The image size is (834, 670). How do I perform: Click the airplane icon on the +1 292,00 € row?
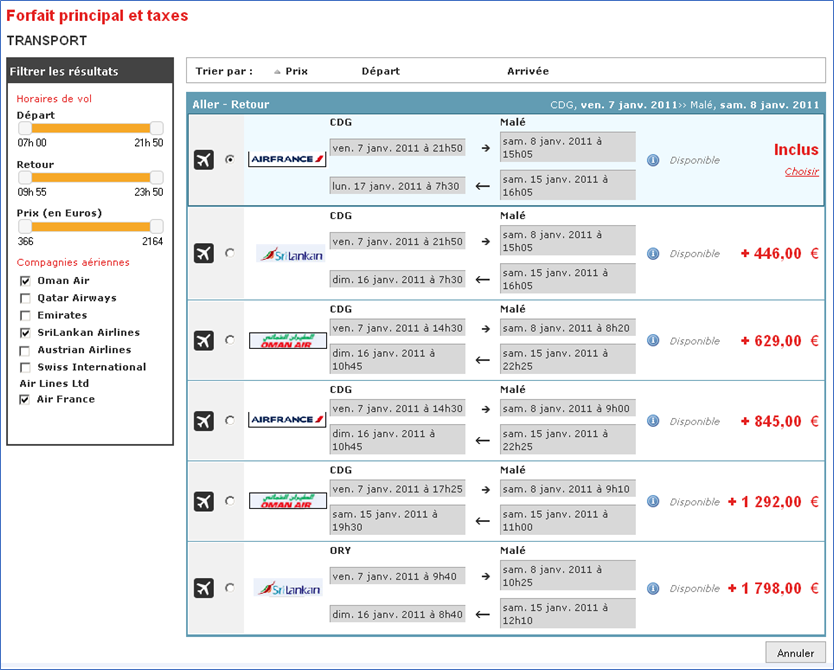[x=204, y=501]
